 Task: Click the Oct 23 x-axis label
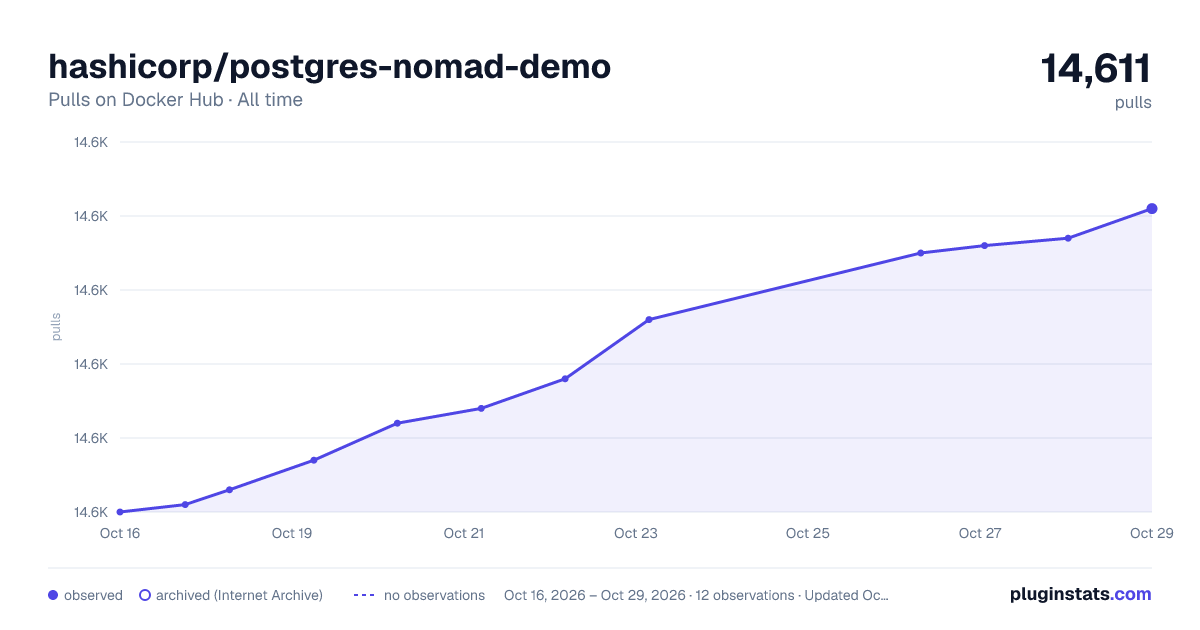point(636,533)
